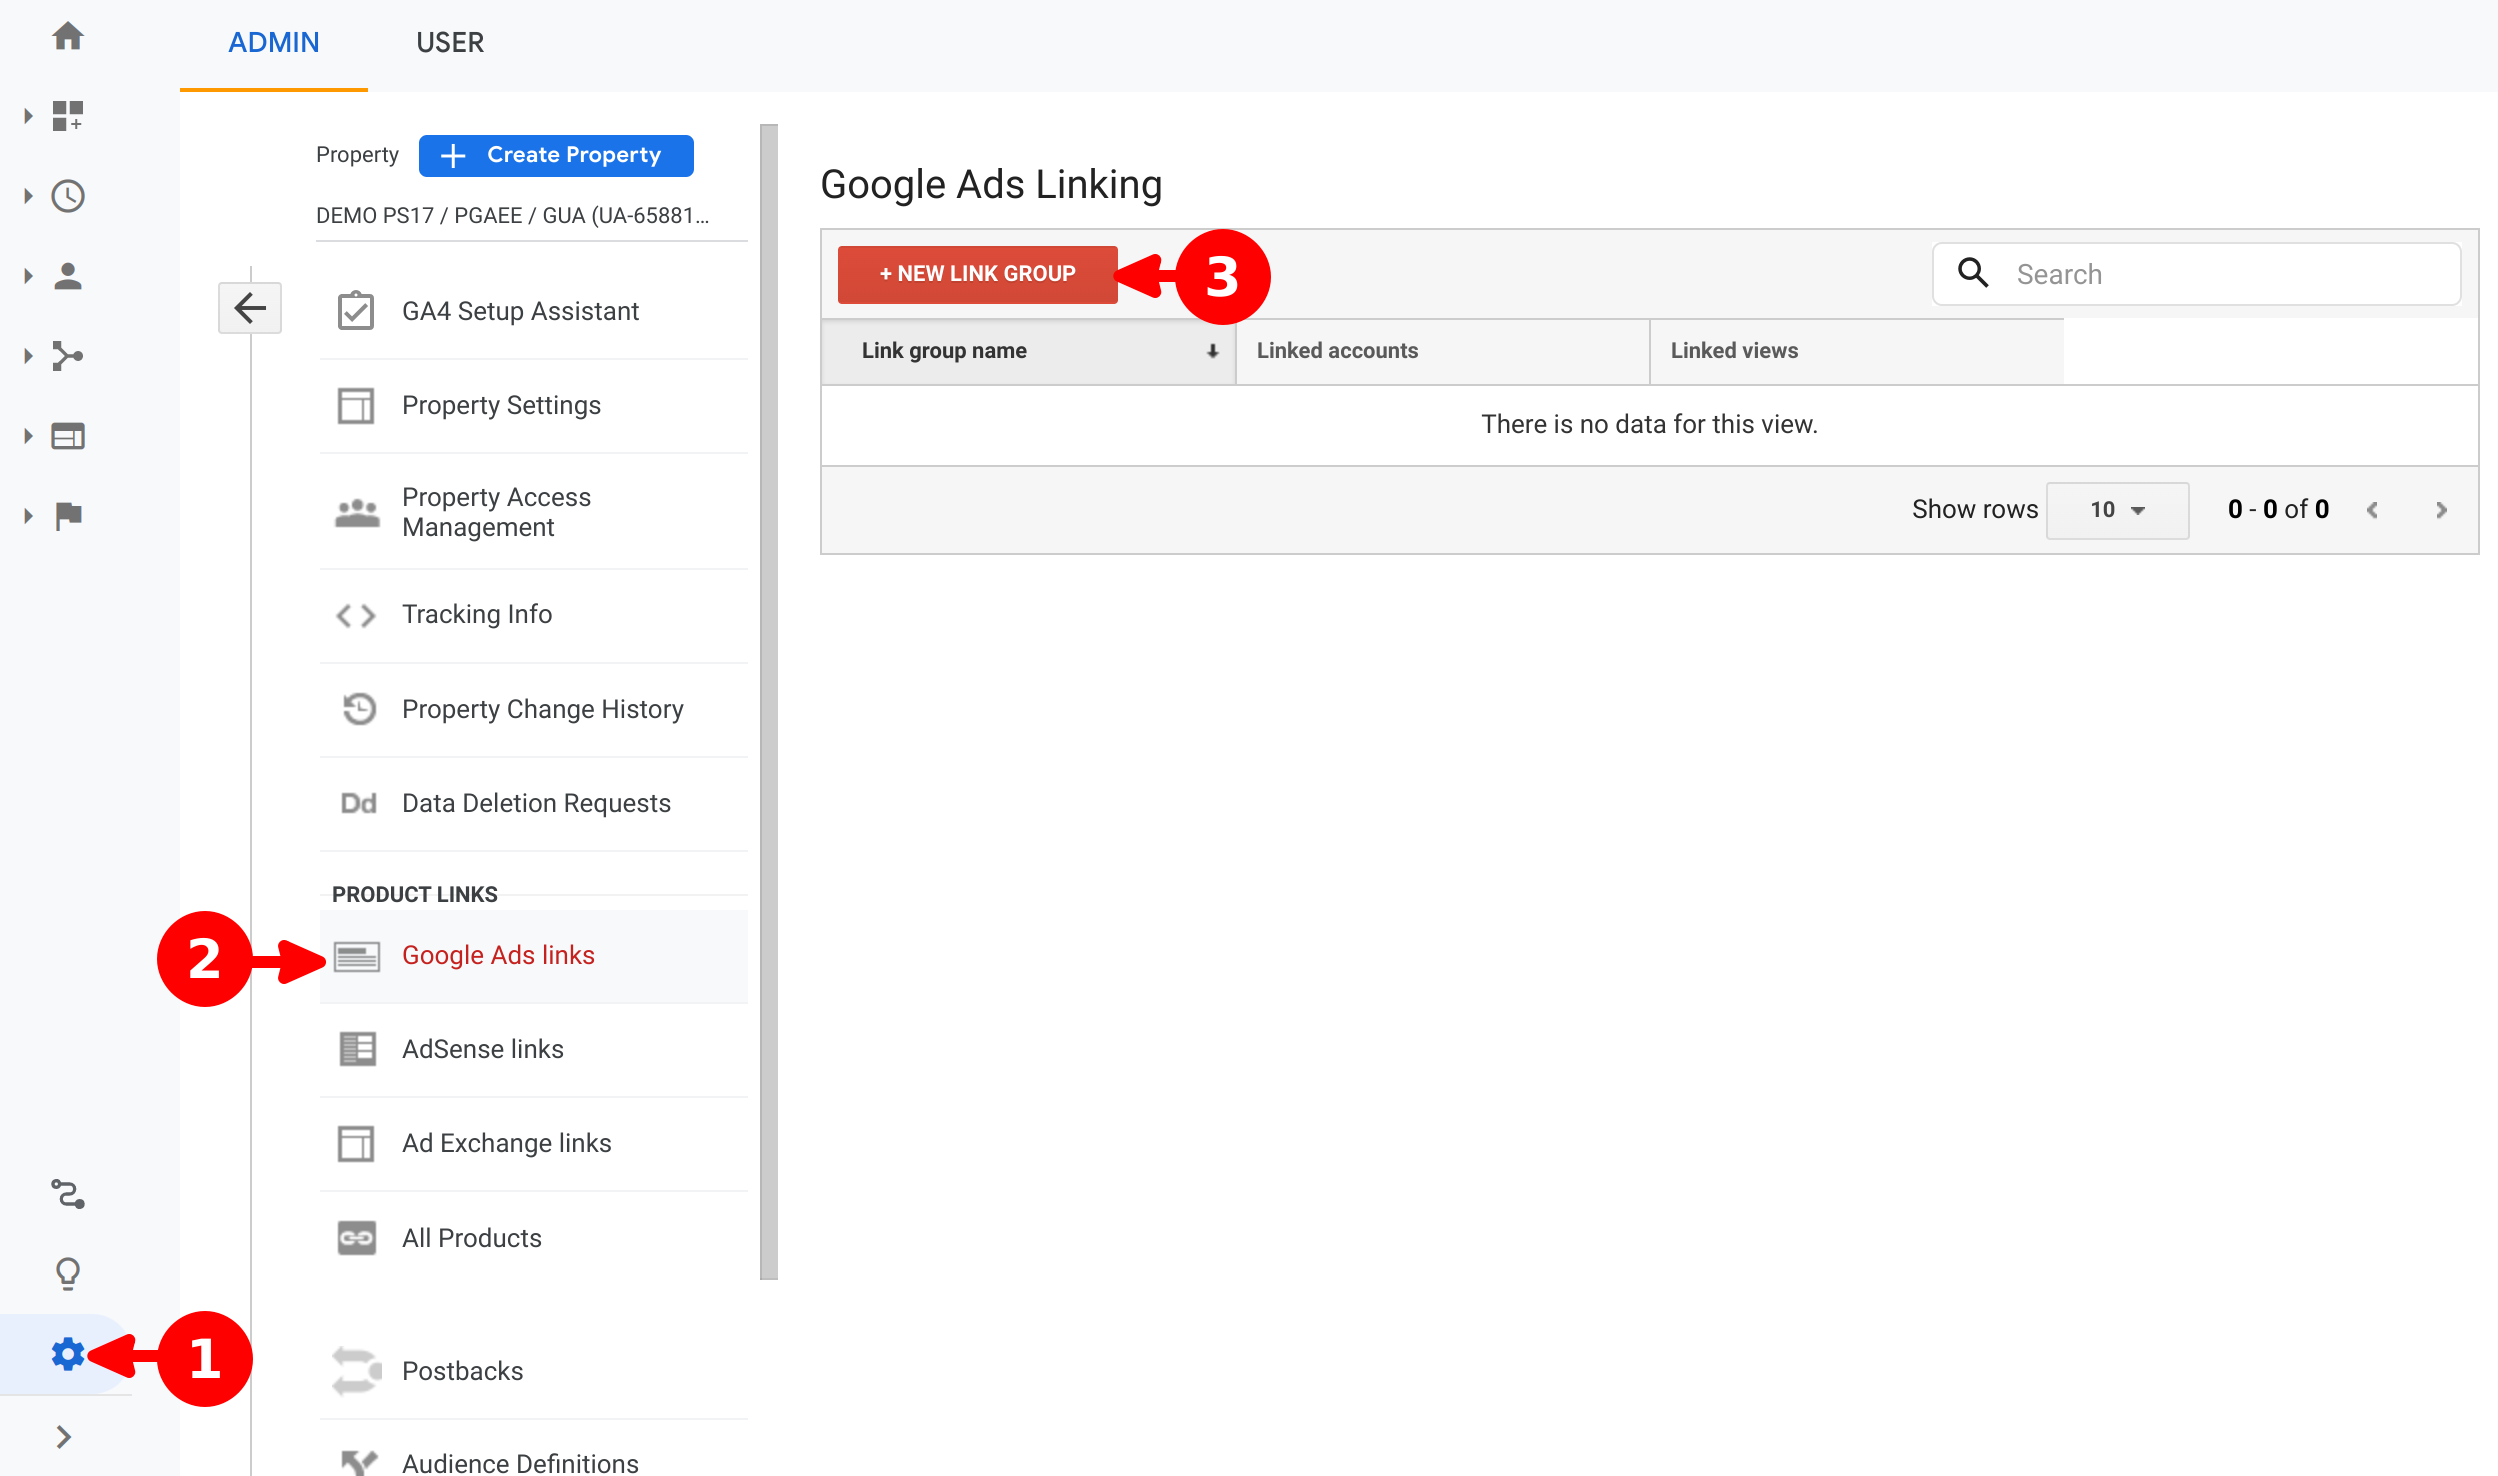The image size is (2498, 1476).
Task: Click the Home icon in the sidebar
Action: (67, 37)
